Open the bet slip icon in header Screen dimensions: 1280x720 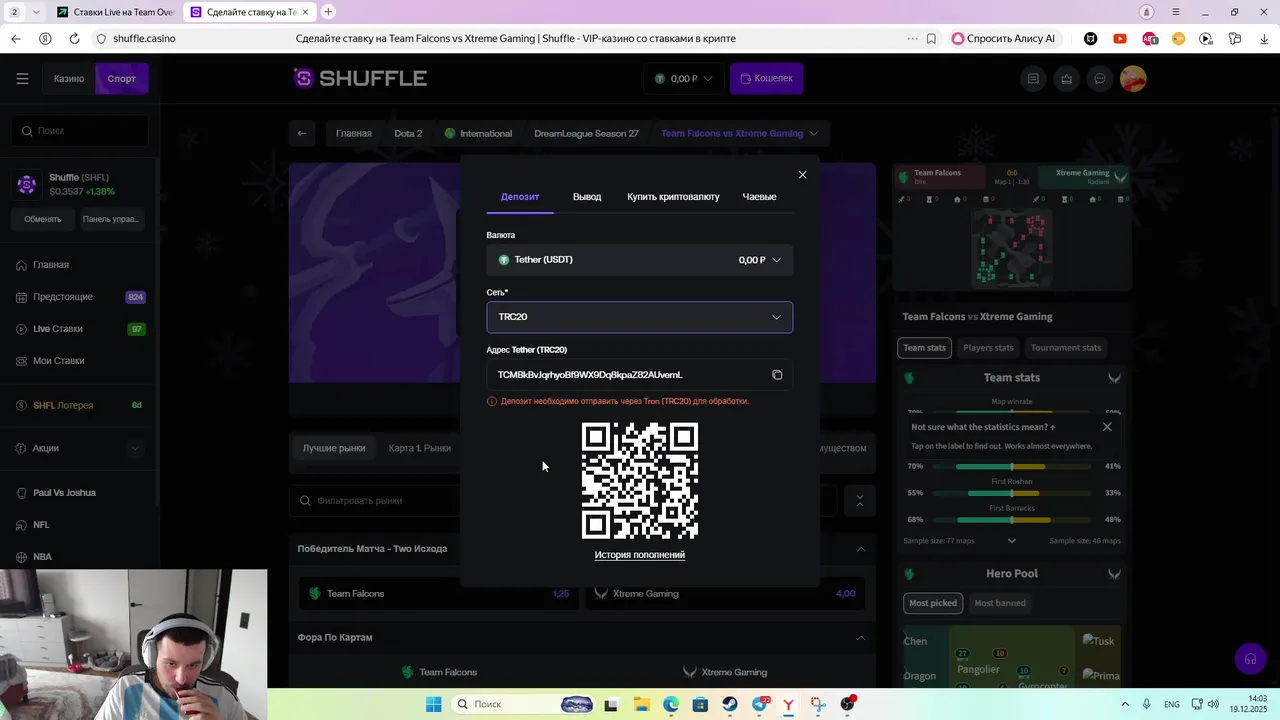(x=1033, y=79)
